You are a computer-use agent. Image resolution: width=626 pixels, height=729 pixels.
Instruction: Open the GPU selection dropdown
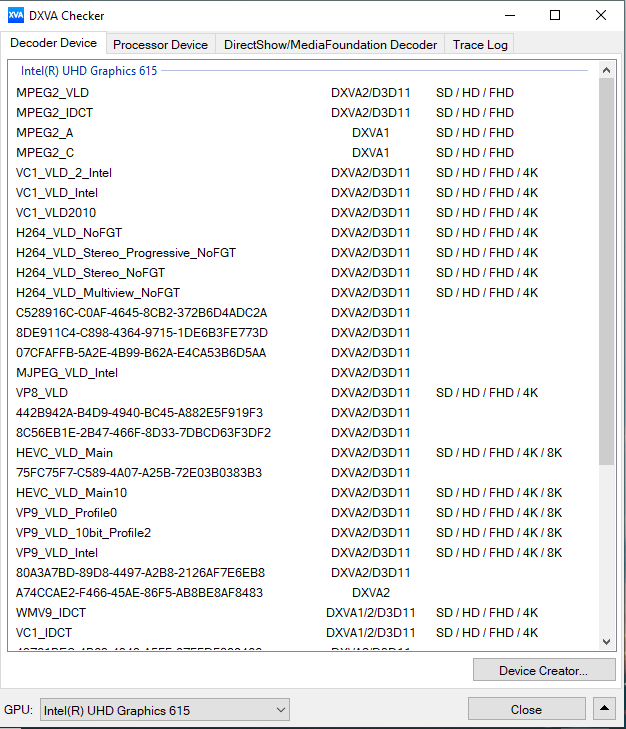coord(165,710)
